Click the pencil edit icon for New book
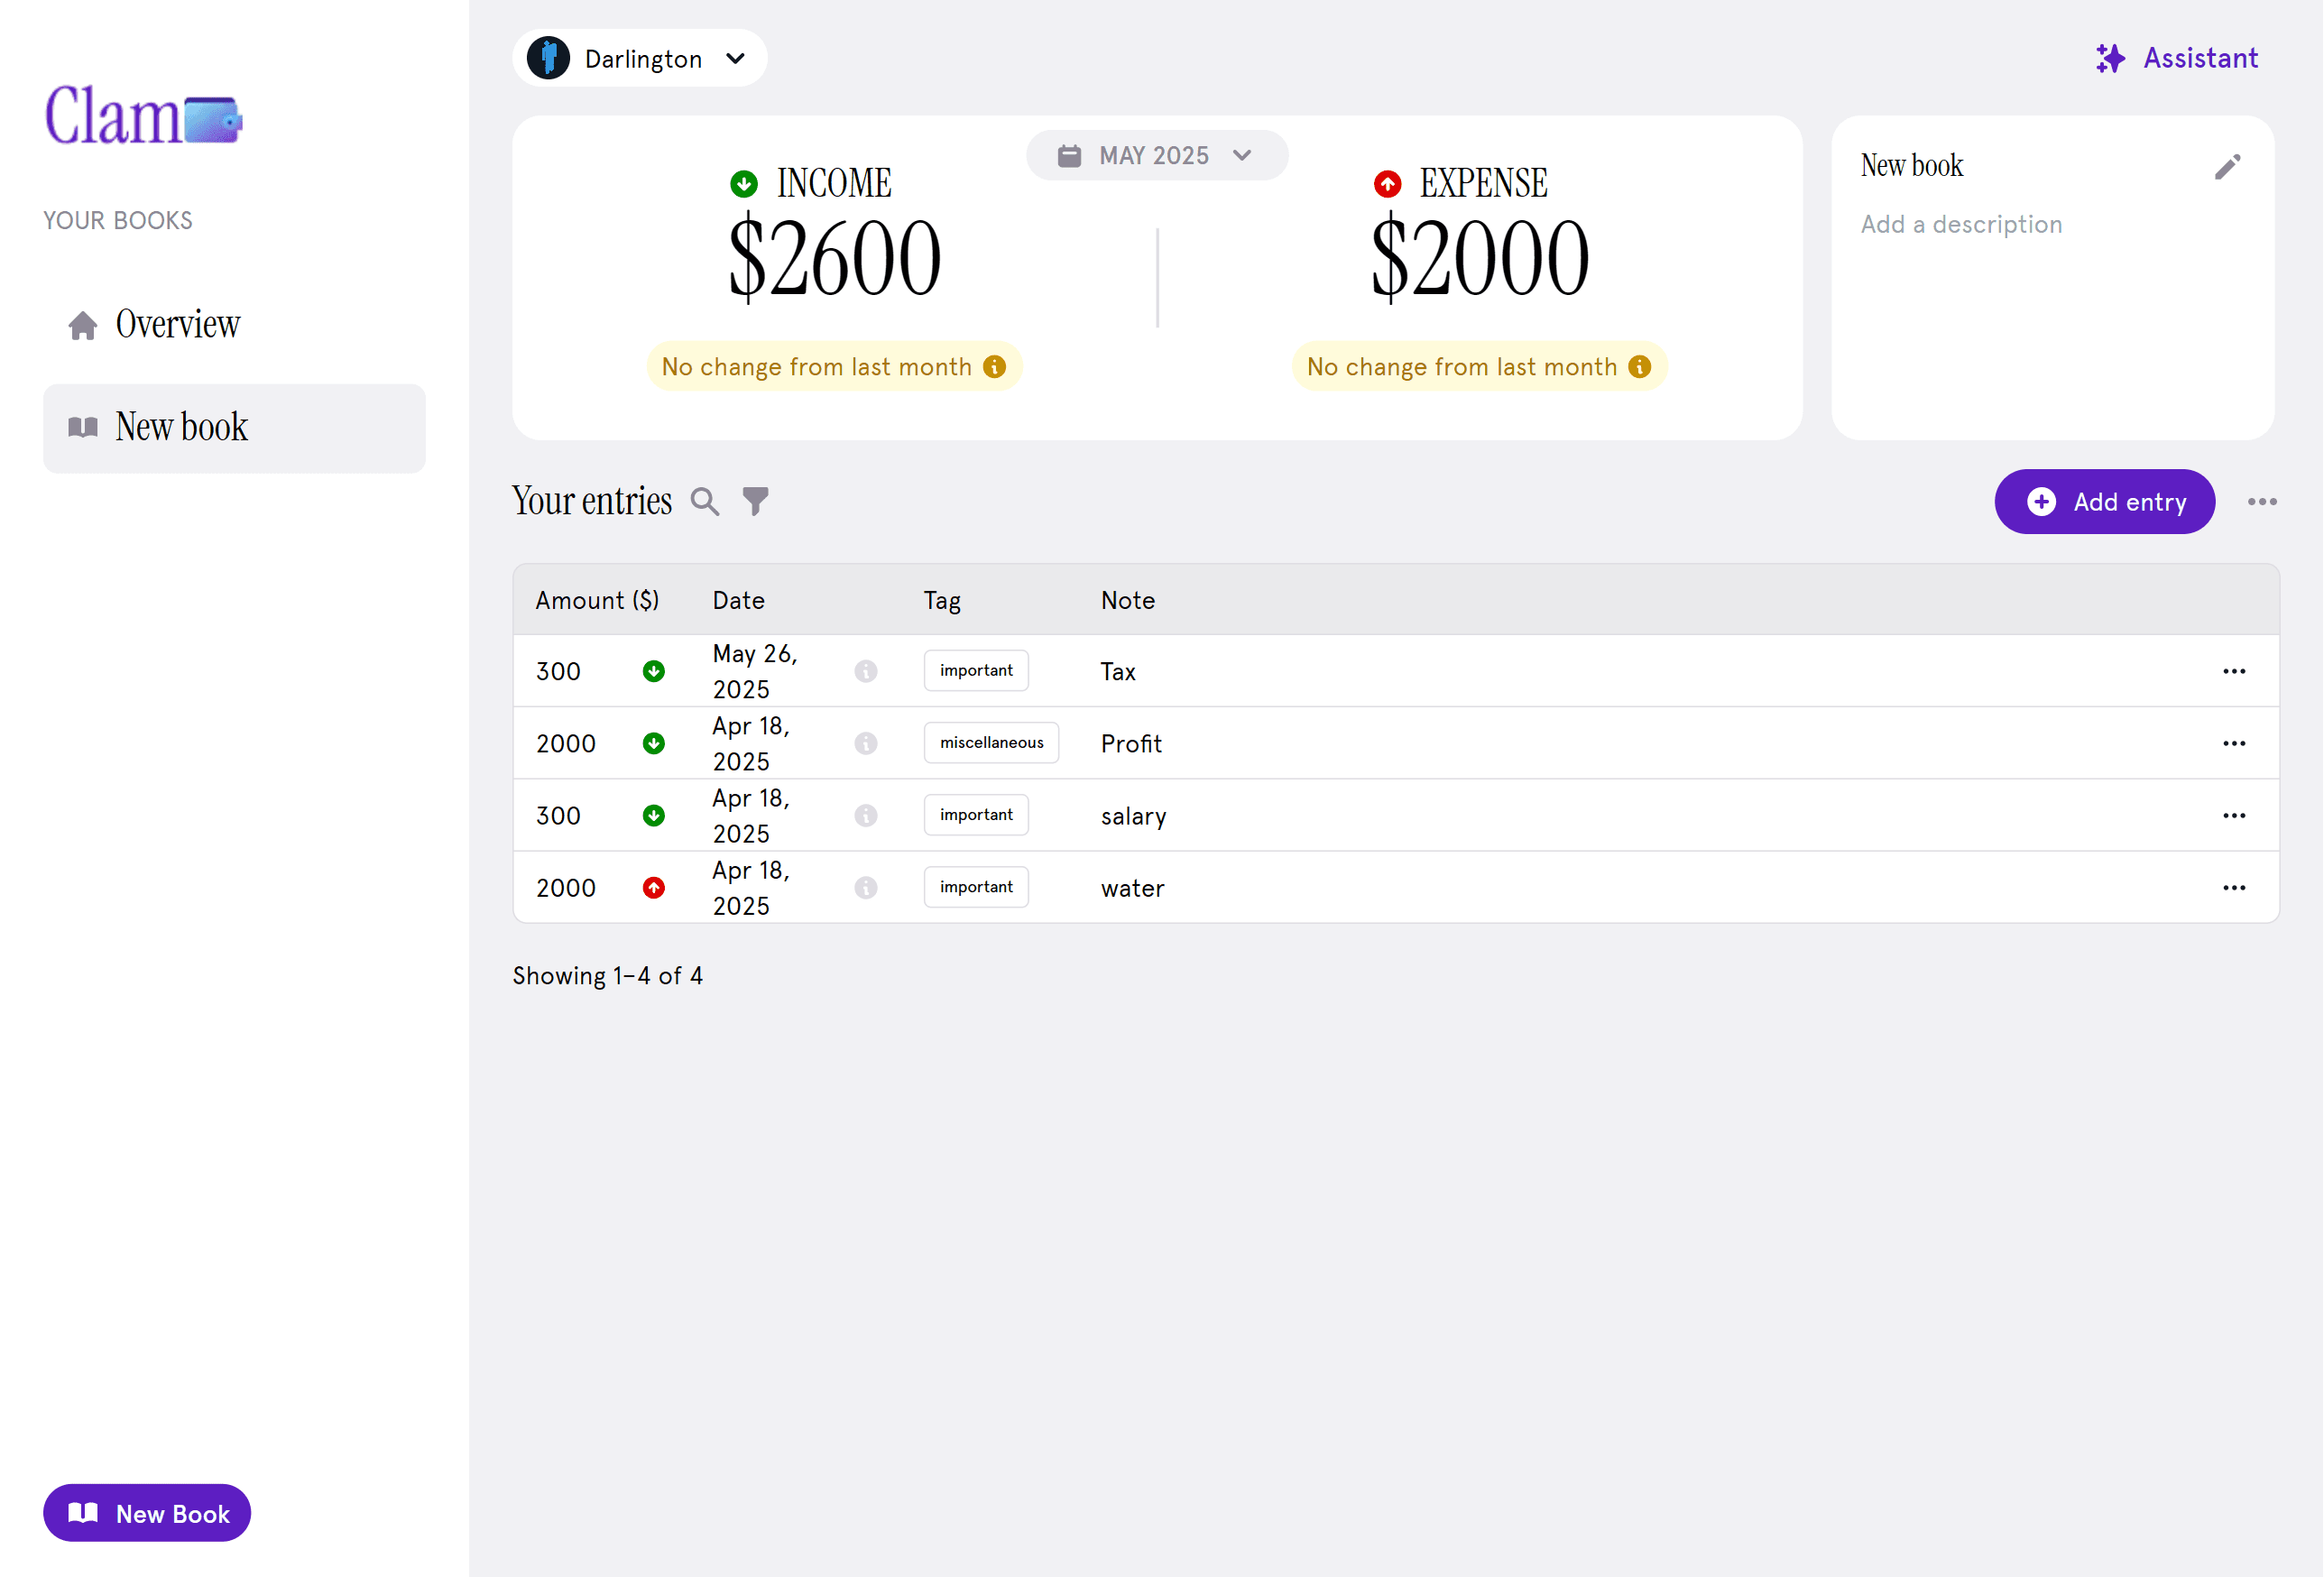This screenshot has height=1577, width=2324. (2227, 167)
